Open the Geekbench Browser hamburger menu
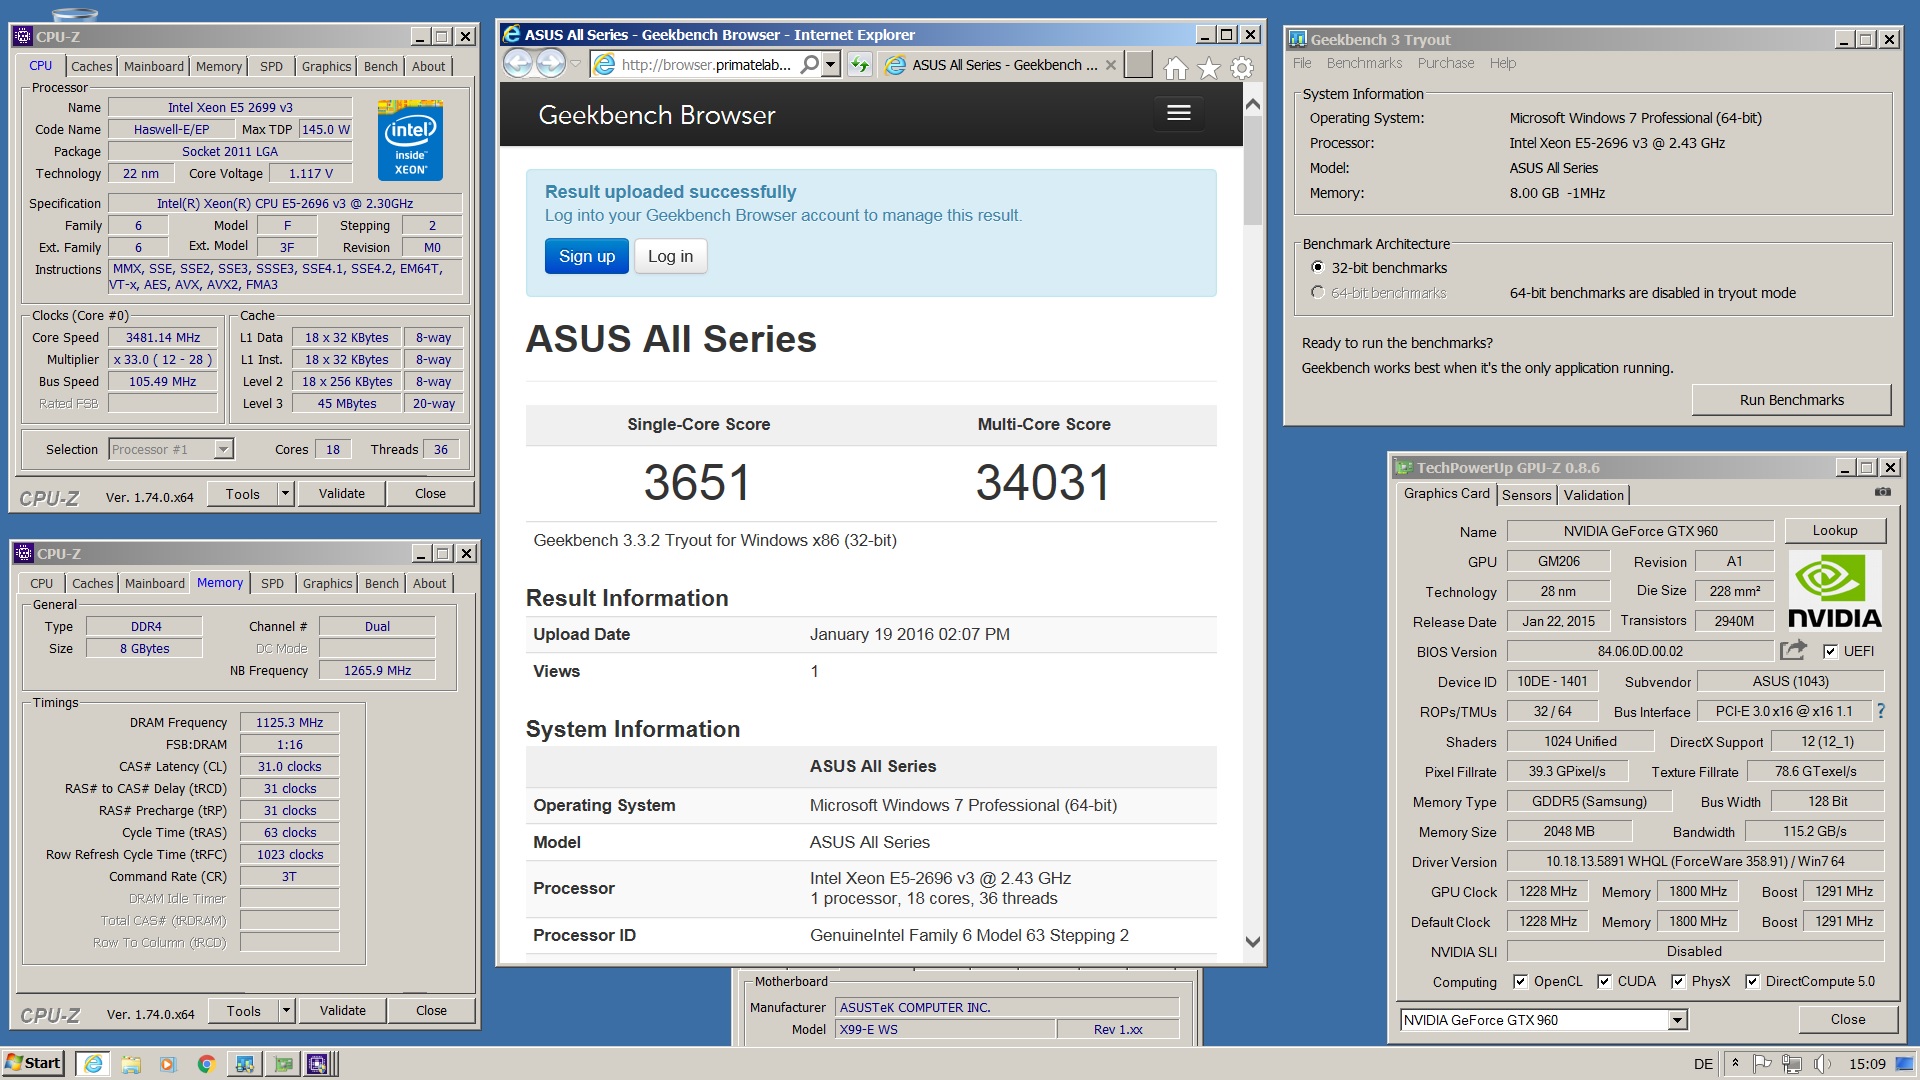 (1179, 113)
